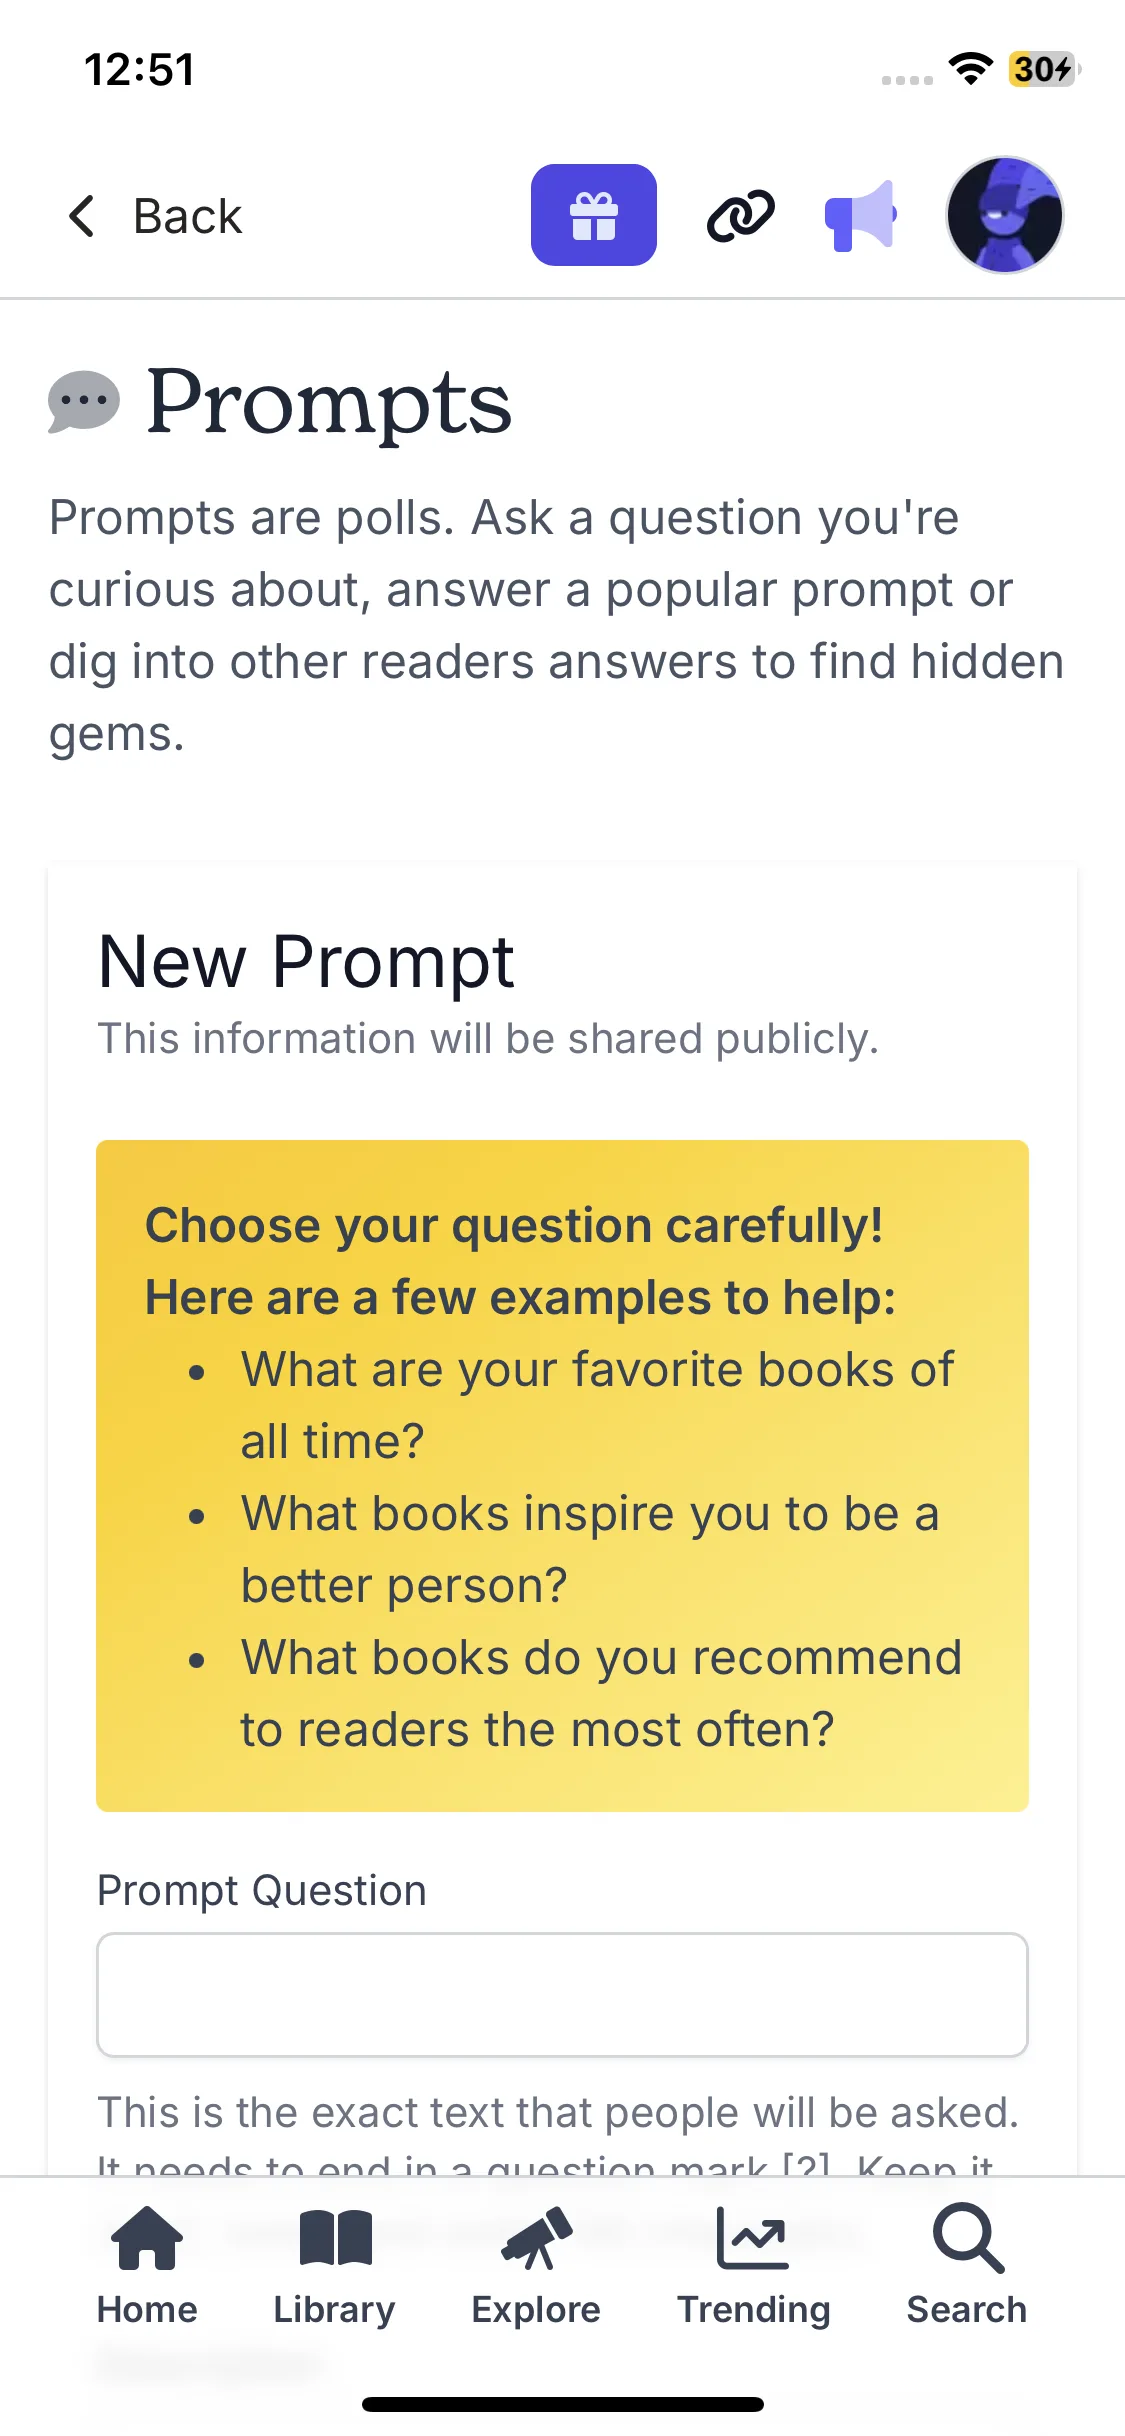Tap the Wi-Fi status icon
The width and height of the screenshot is (1125, 2436).
coord(970,69)
